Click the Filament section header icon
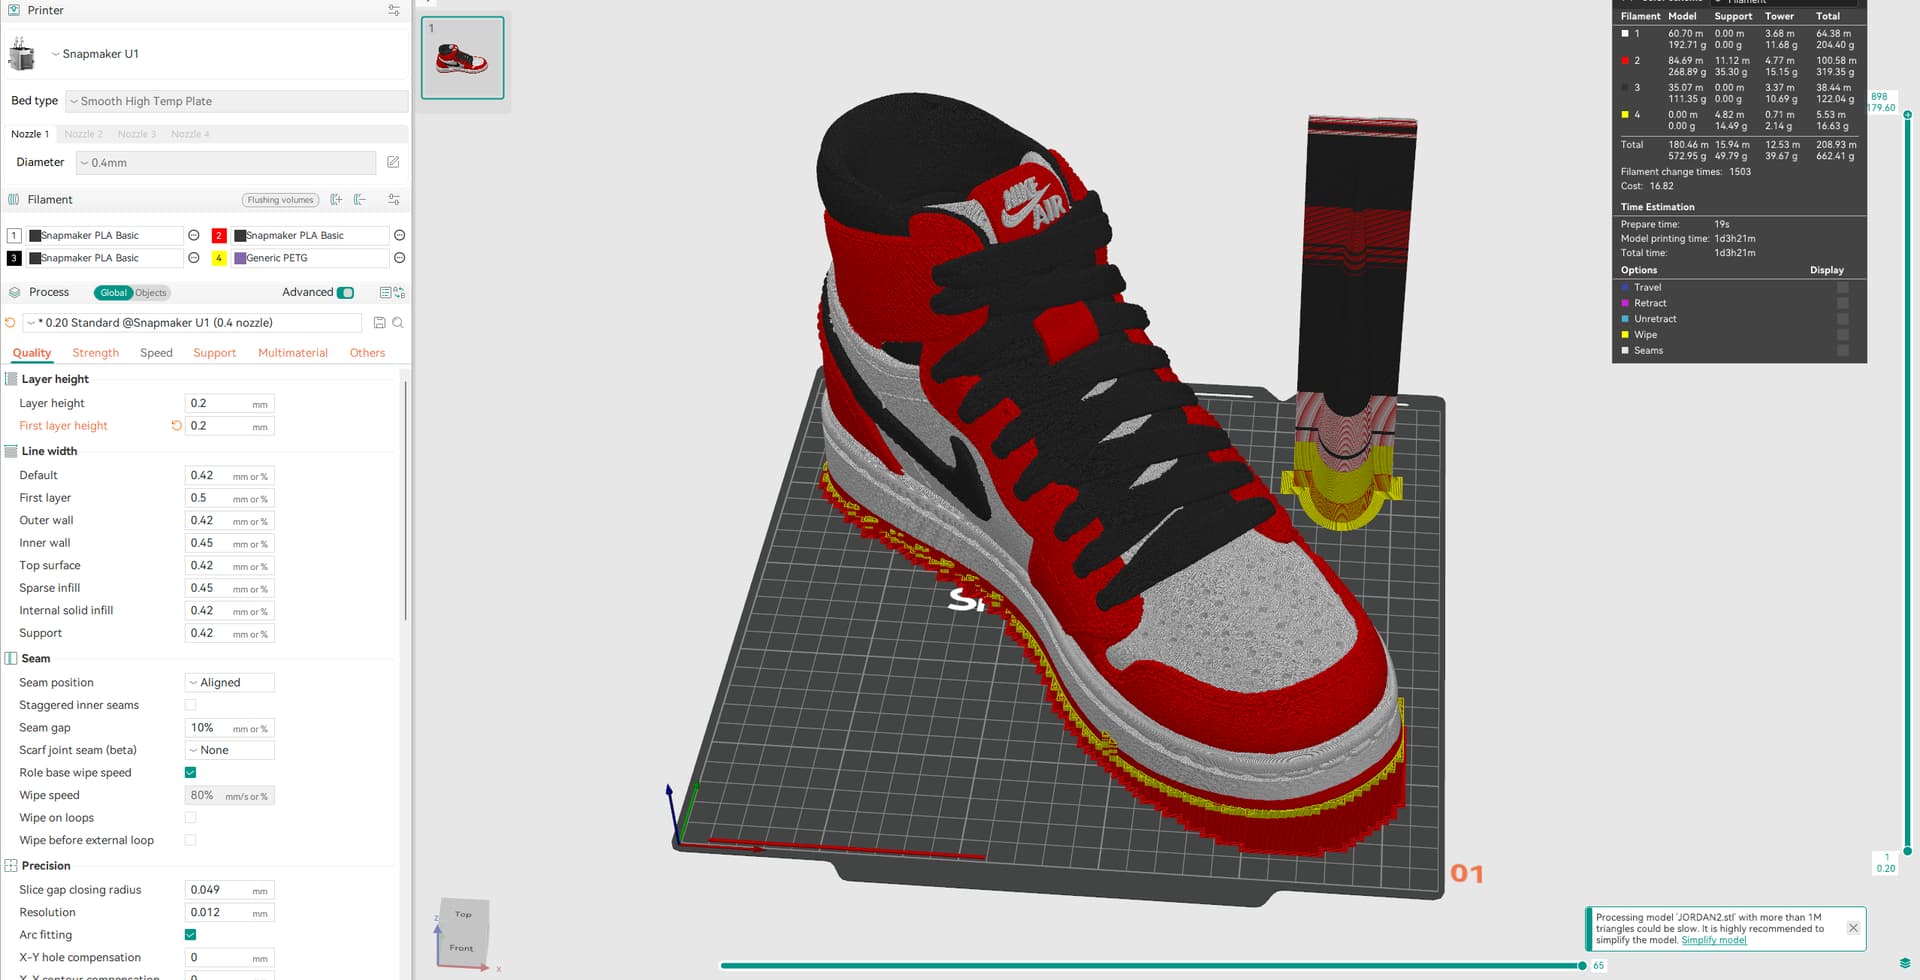This screenshot has height=980, width=1920. 14,200
